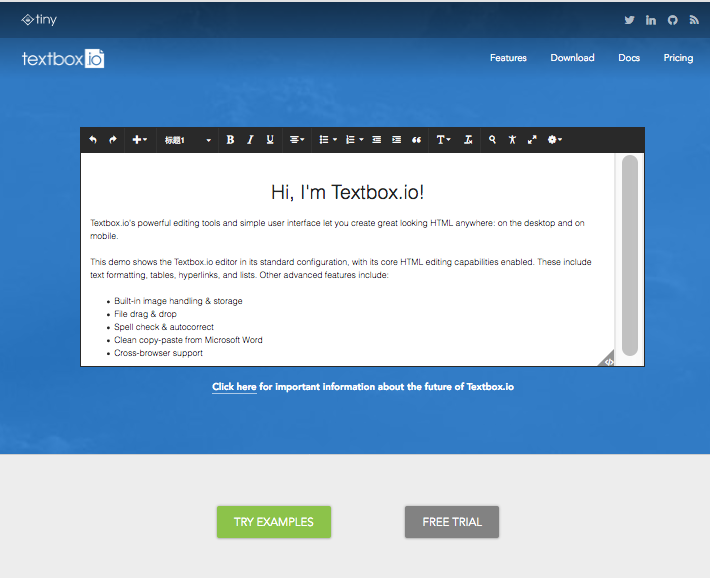The height and width of the screenshot is (578, 710).
Task: Click bullet 'Clean copy-paste from Microsoft Word'
Action: (x=188, y=340)
